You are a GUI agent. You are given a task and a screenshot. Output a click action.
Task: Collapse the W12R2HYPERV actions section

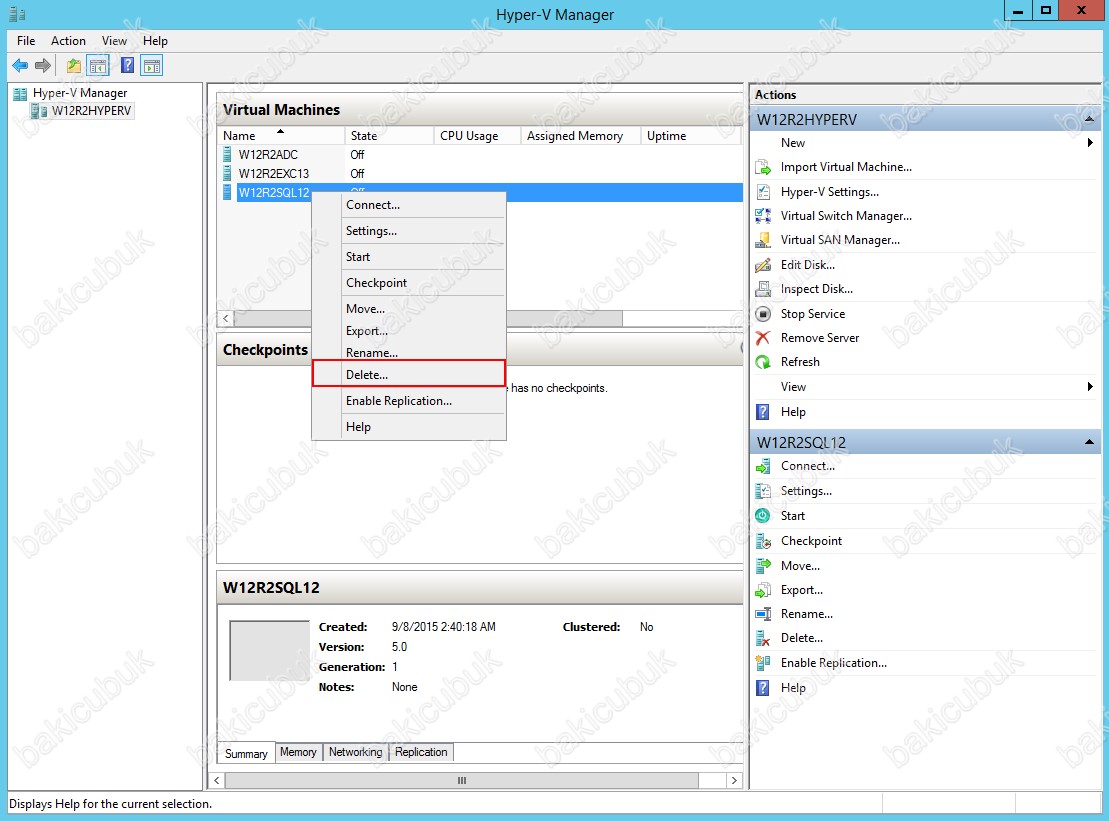coord(1089,120)
